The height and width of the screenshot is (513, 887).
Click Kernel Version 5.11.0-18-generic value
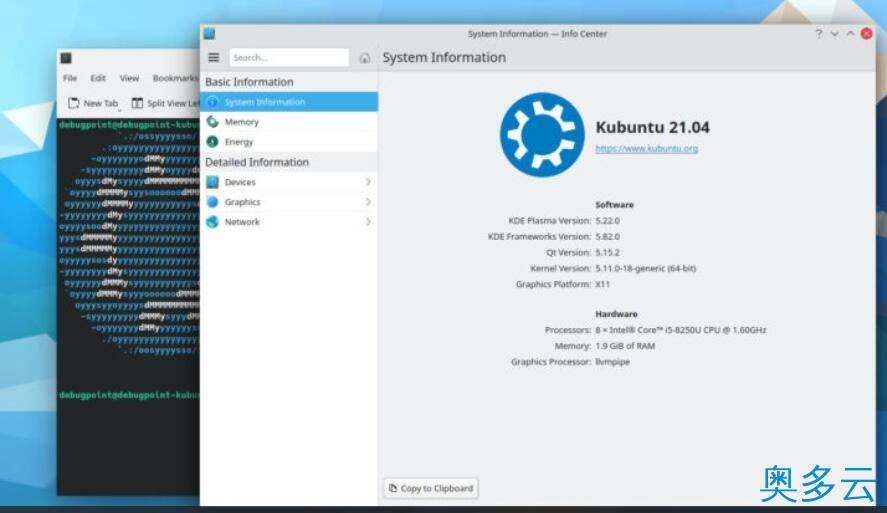[645, 268]
